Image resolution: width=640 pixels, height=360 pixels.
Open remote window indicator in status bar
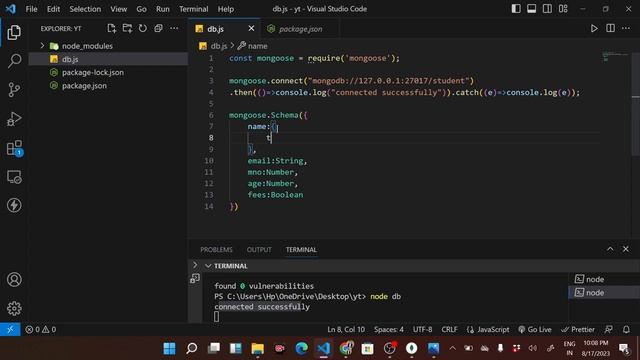(10, 329)
